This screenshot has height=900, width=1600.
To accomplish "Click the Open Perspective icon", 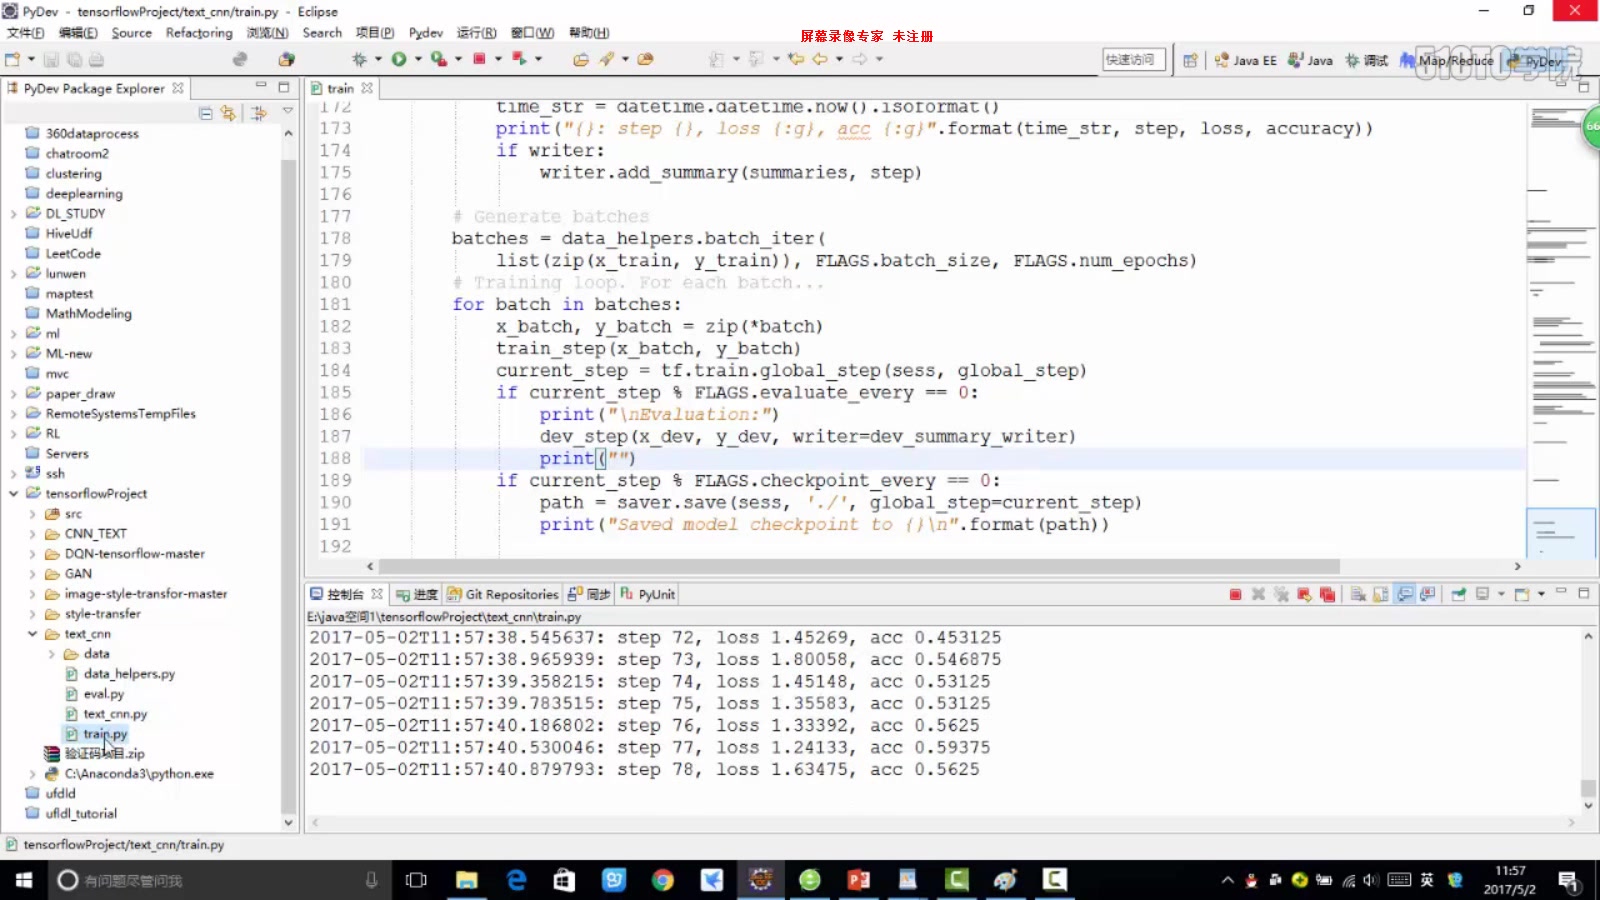I will [1190, 60].
